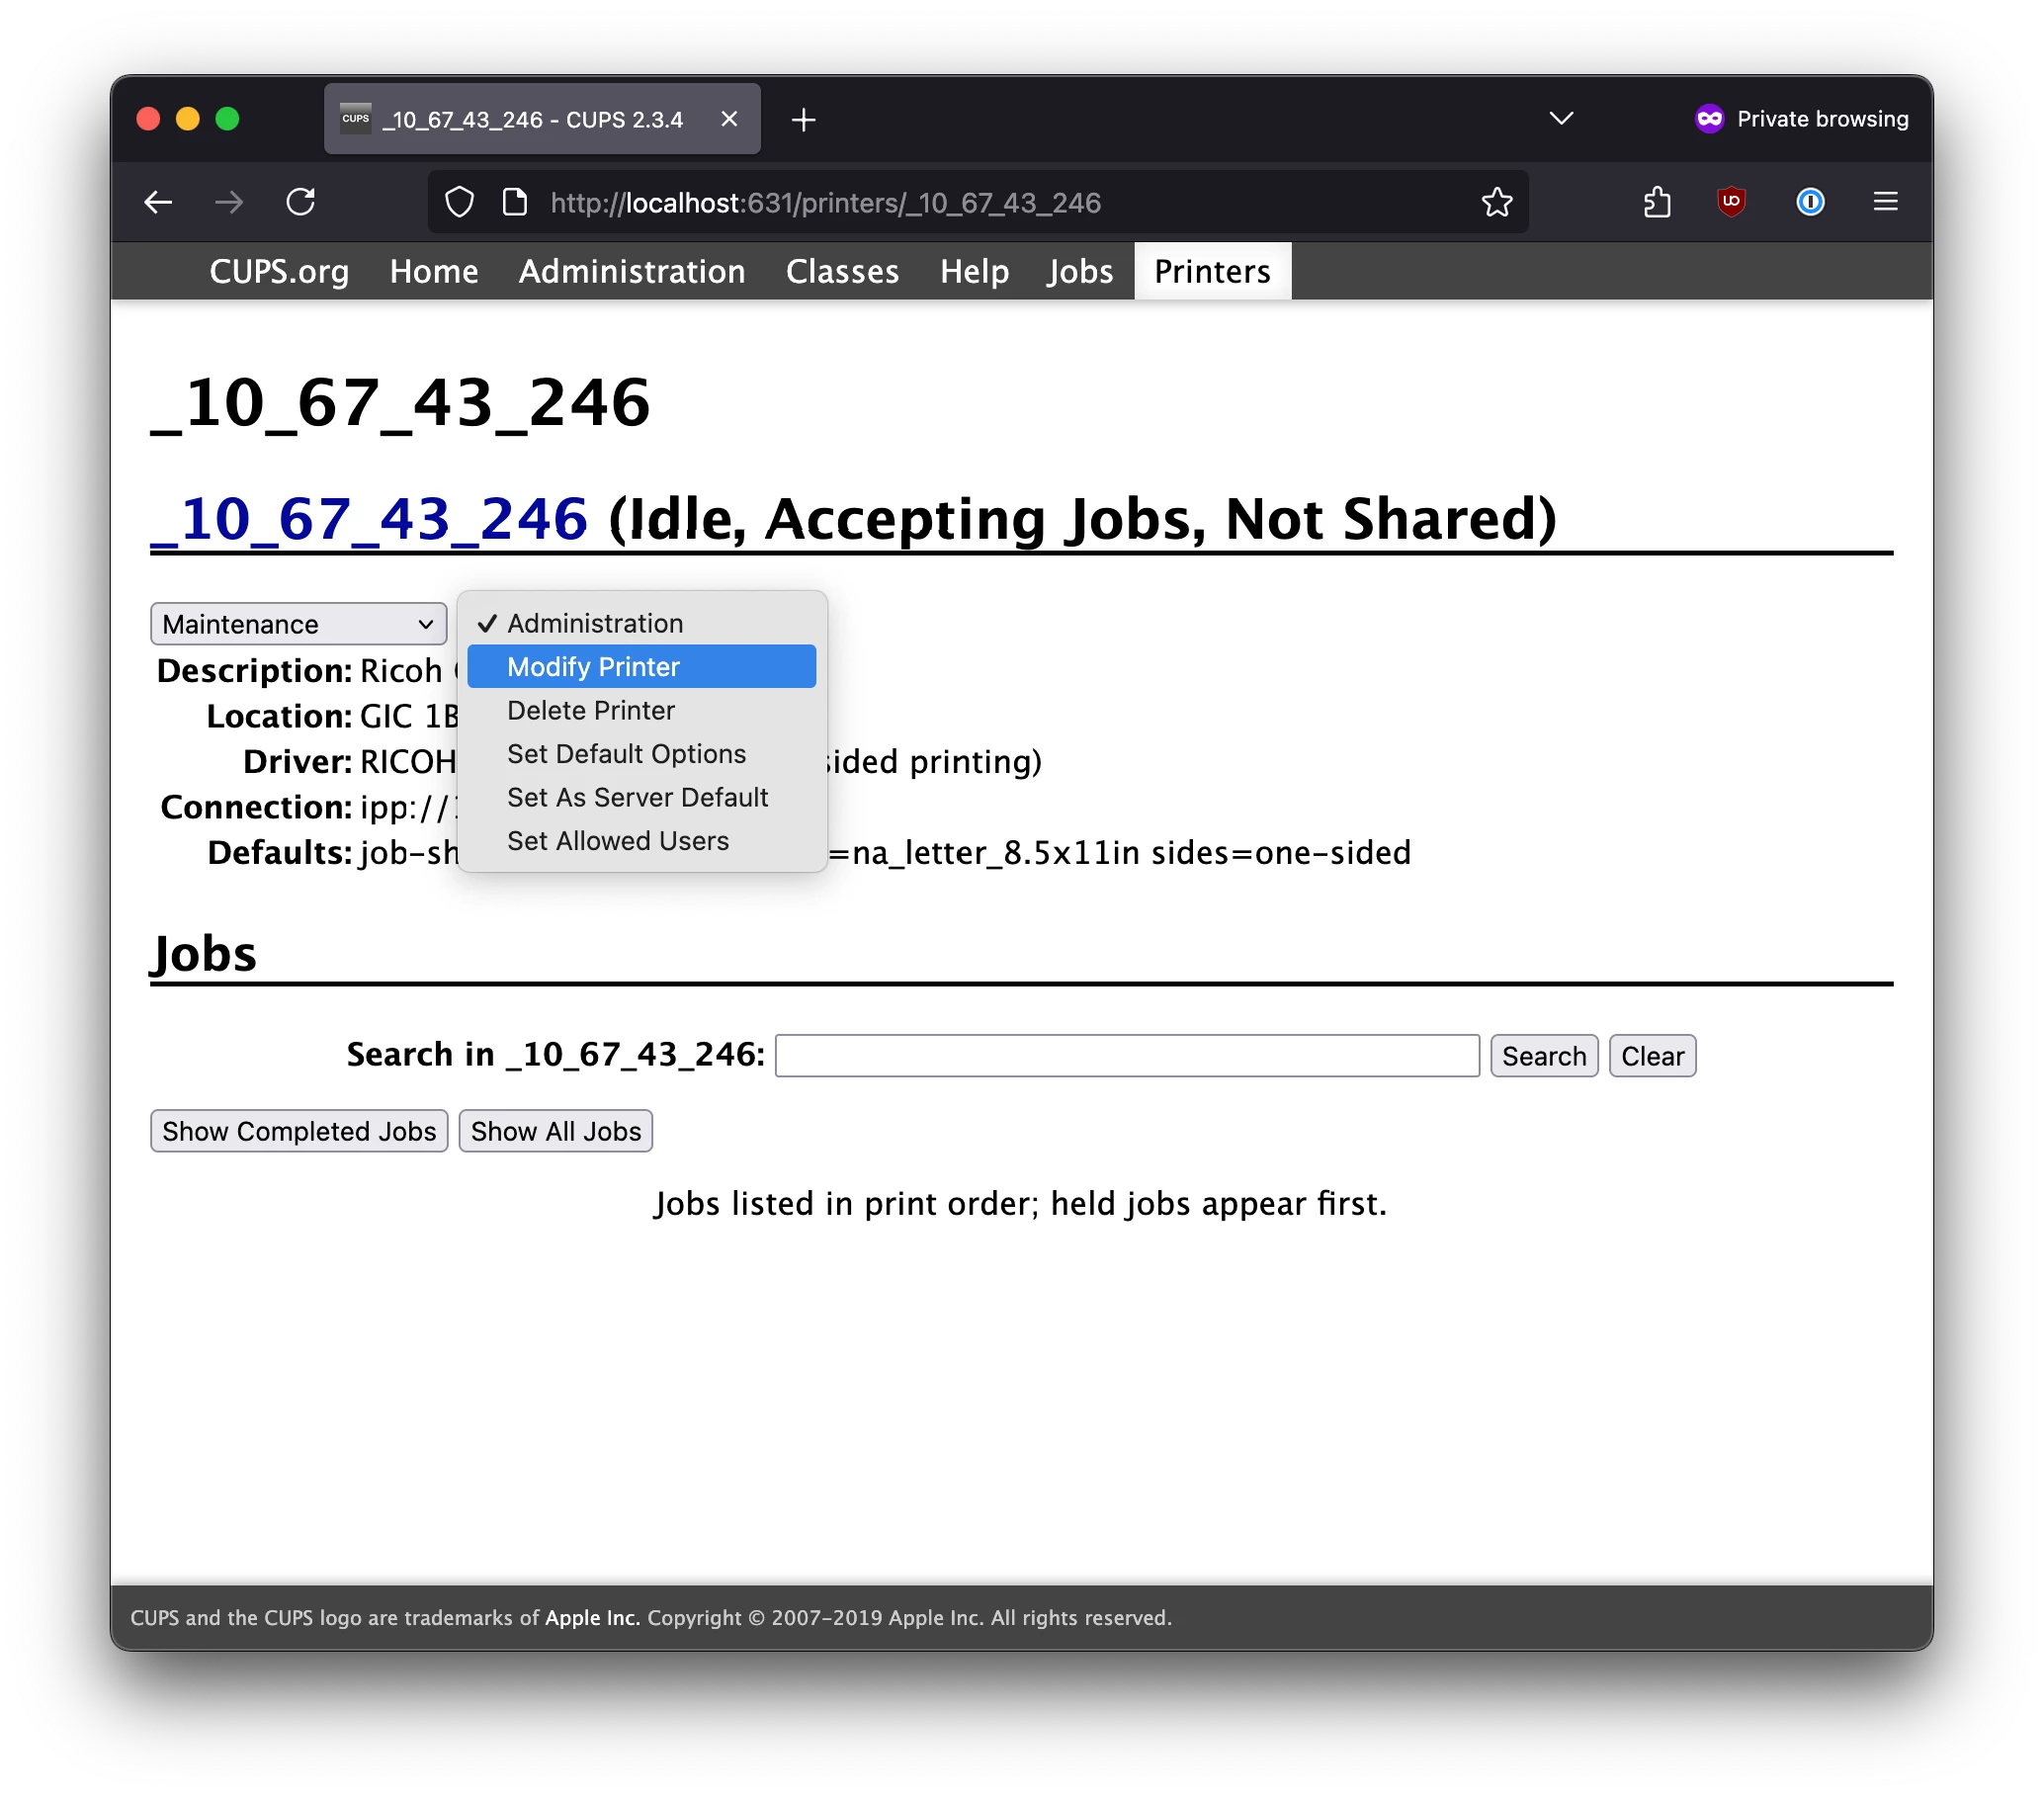Click the tracking protection shield icon

coord(459,203)
